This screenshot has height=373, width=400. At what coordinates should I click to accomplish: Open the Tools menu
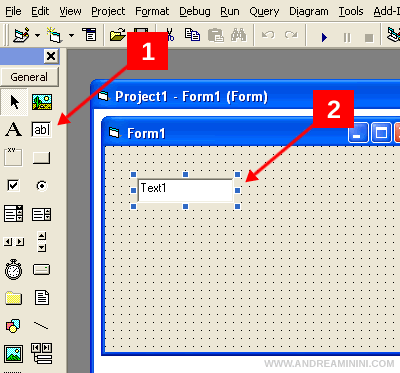[x=351, y=11]
